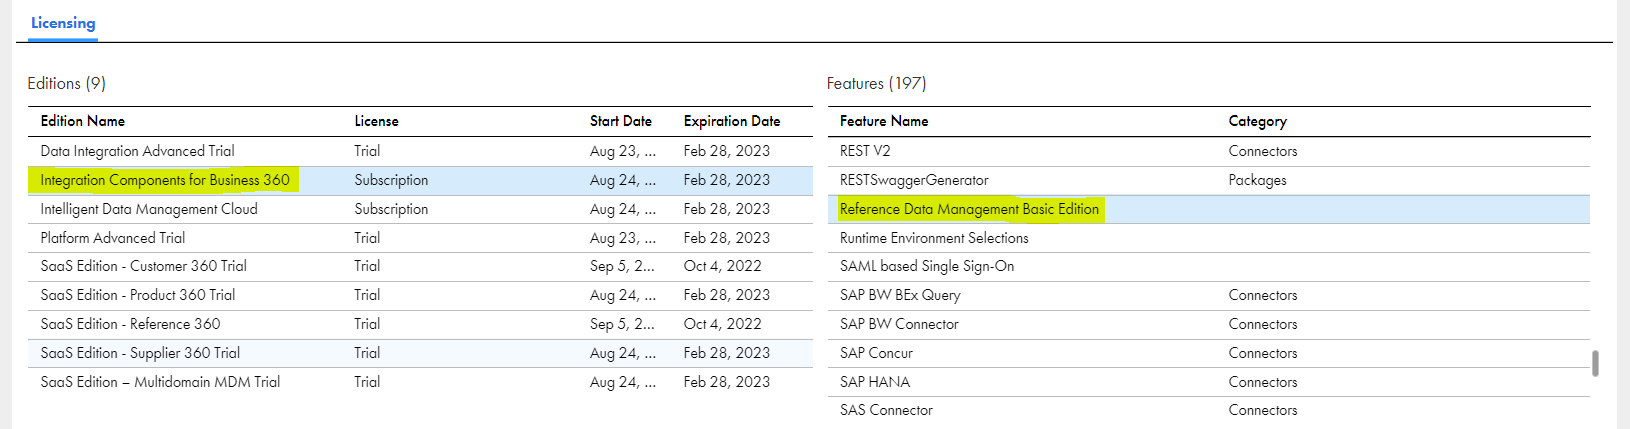Click Connectors category of SAP HANA
Viewport: 1630px width, 429px height.
coord(1263,382)
